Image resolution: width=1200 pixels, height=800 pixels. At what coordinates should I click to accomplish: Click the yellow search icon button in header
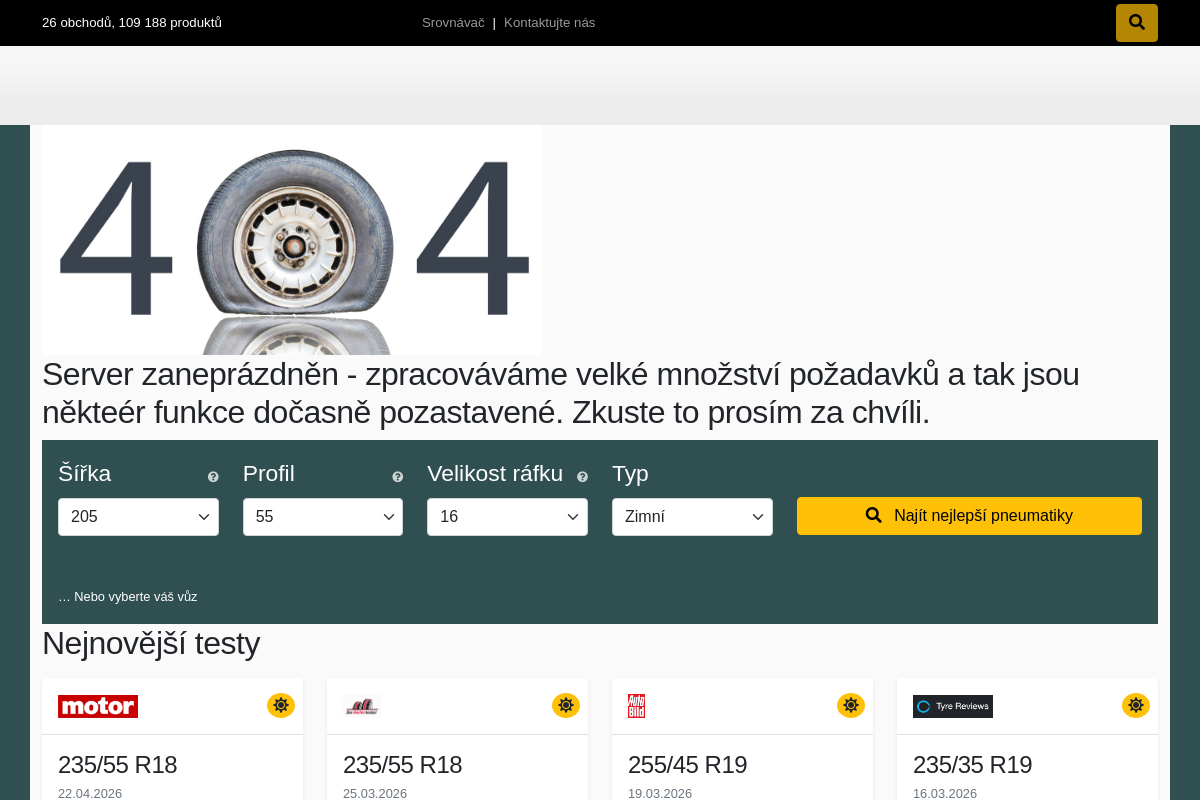1137,23
